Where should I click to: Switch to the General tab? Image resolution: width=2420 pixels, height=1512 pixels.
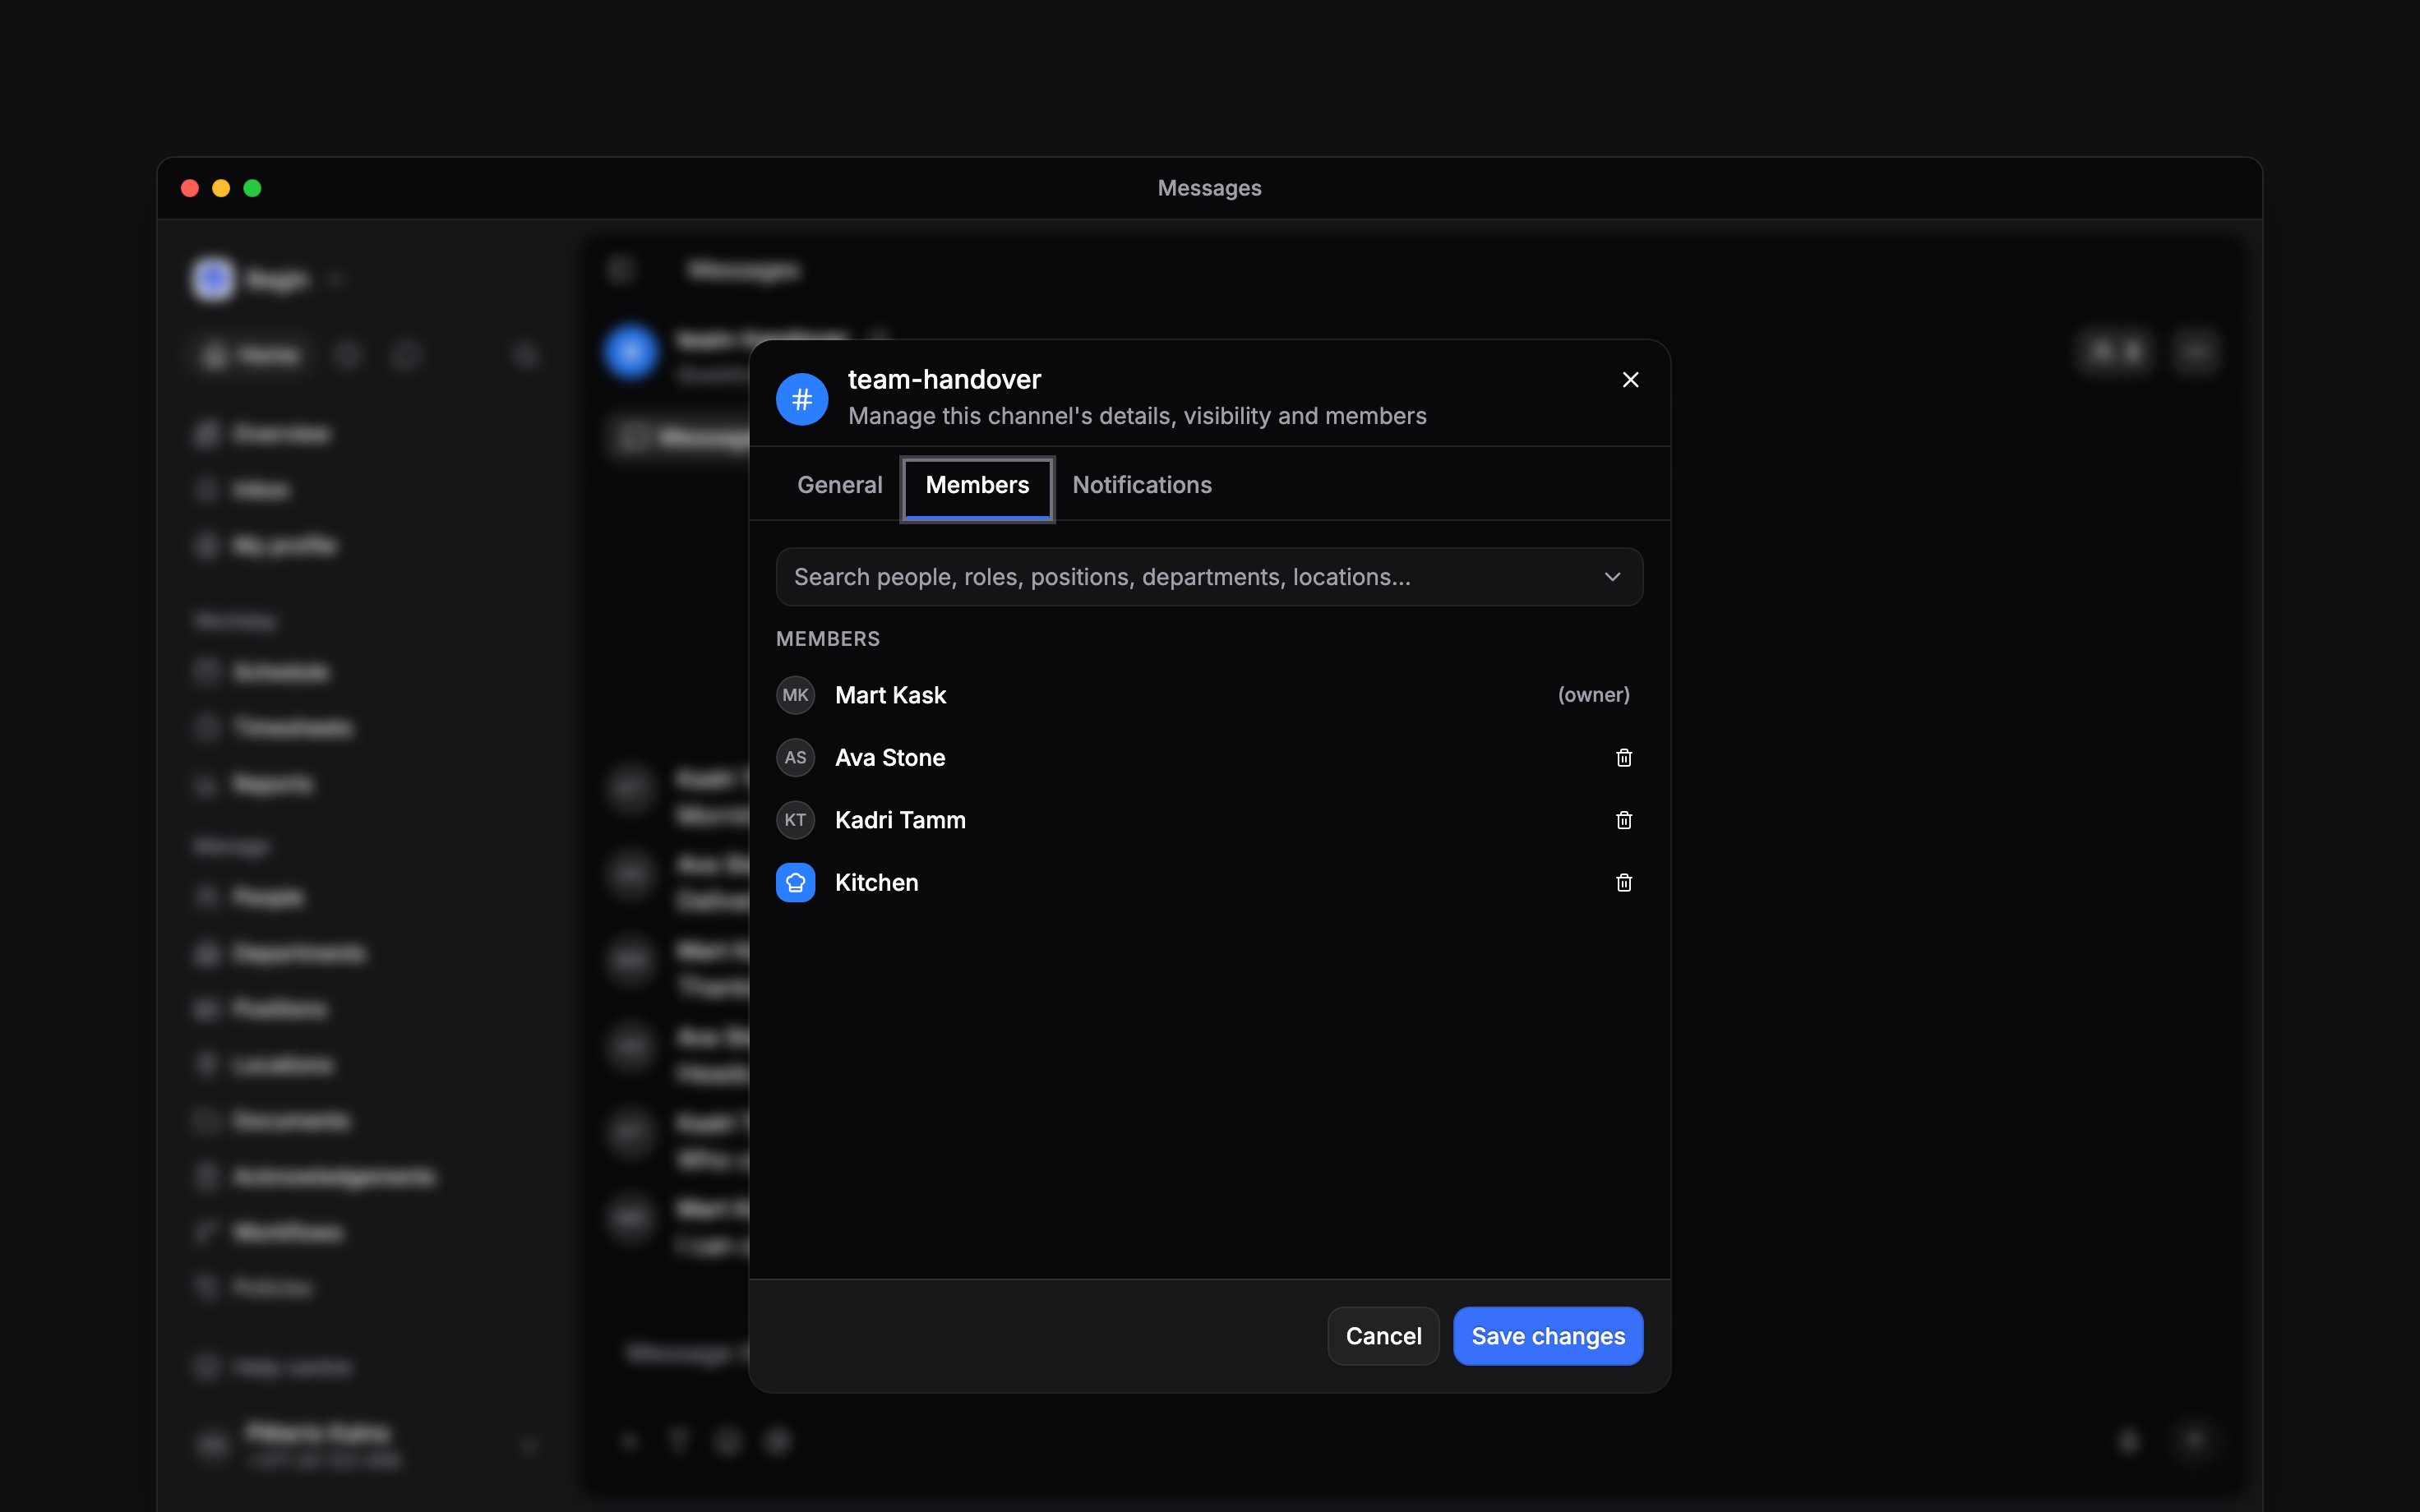840,485
